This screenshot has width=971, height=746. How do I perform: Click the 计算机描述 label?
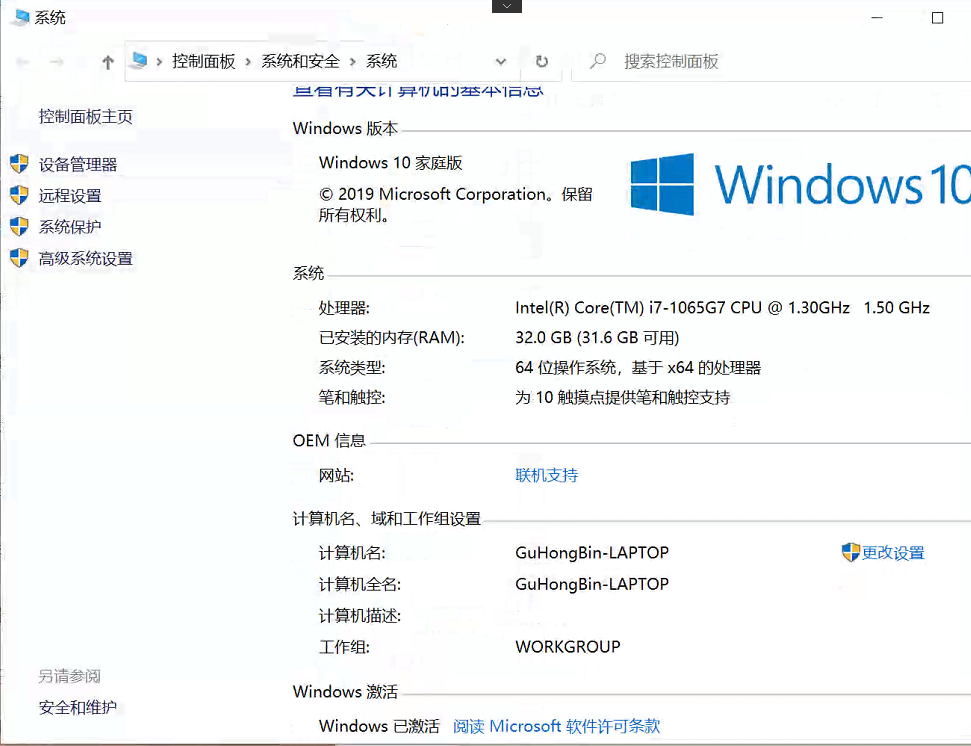360,616
